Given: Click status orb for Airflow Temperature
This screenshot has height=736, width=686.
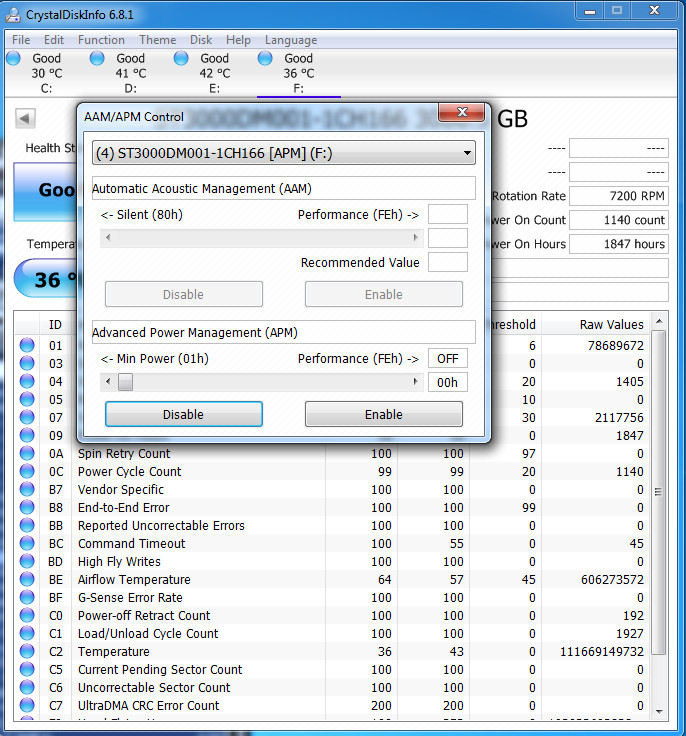Looking at the screenshot, I should 27,579.
